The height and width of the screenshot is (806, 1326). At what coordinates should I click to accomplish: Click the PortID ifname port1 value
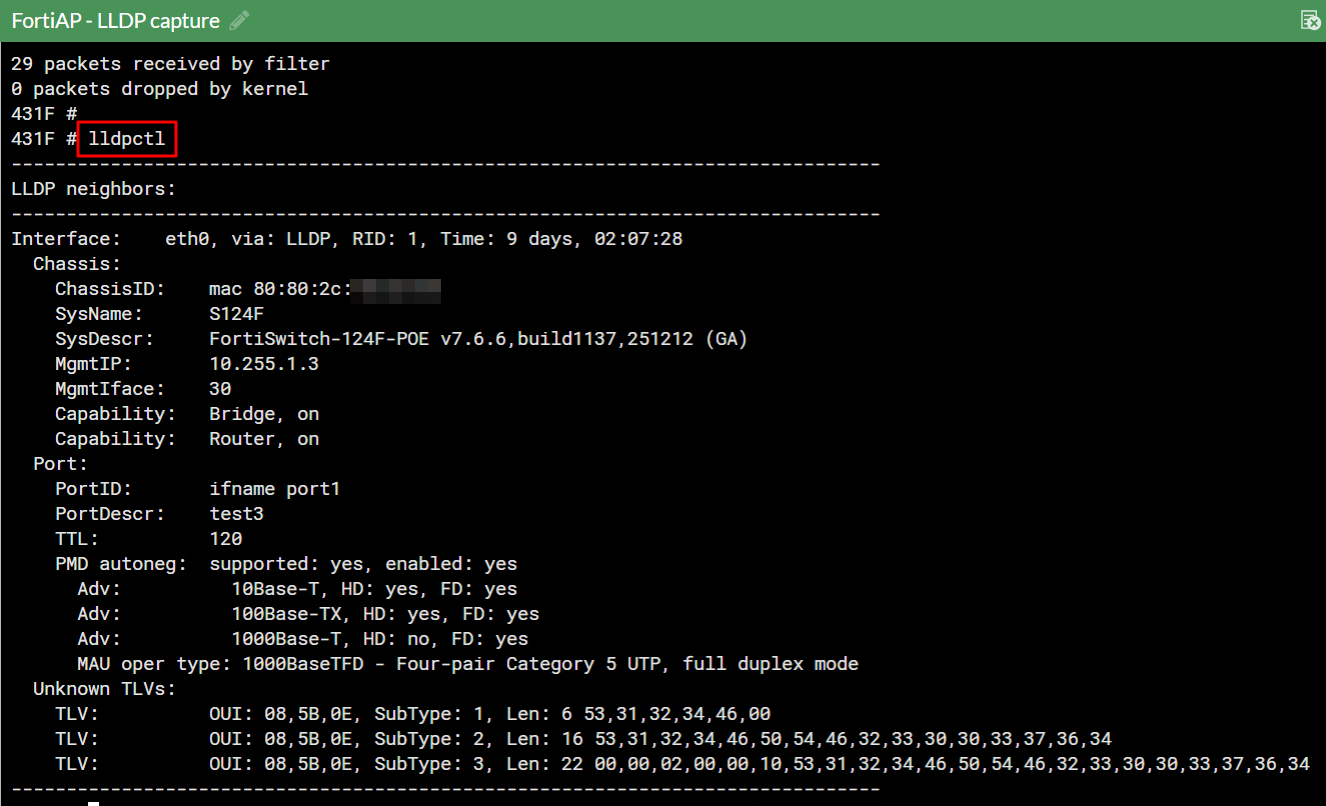point(275,489)
